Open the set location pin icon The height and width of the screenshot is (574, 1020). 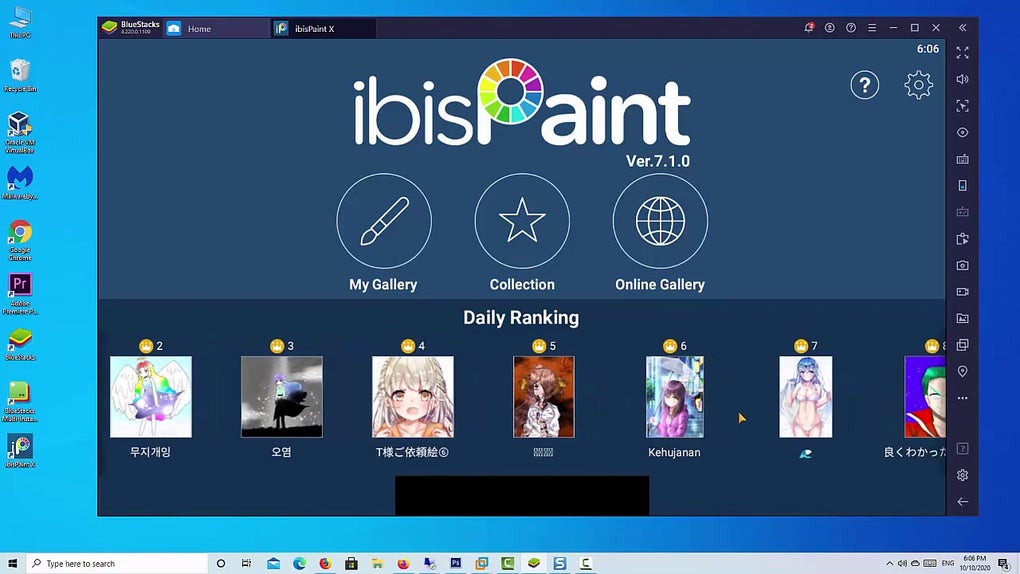tap(963, 372)
